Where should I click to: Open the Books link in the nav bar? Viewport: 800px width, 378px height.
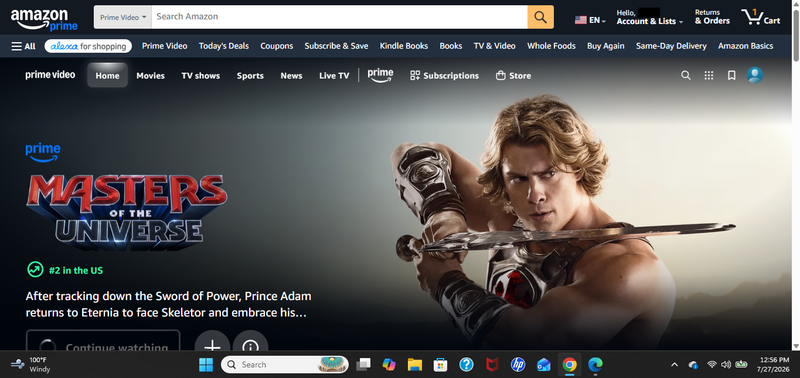(x=451, y=46)
